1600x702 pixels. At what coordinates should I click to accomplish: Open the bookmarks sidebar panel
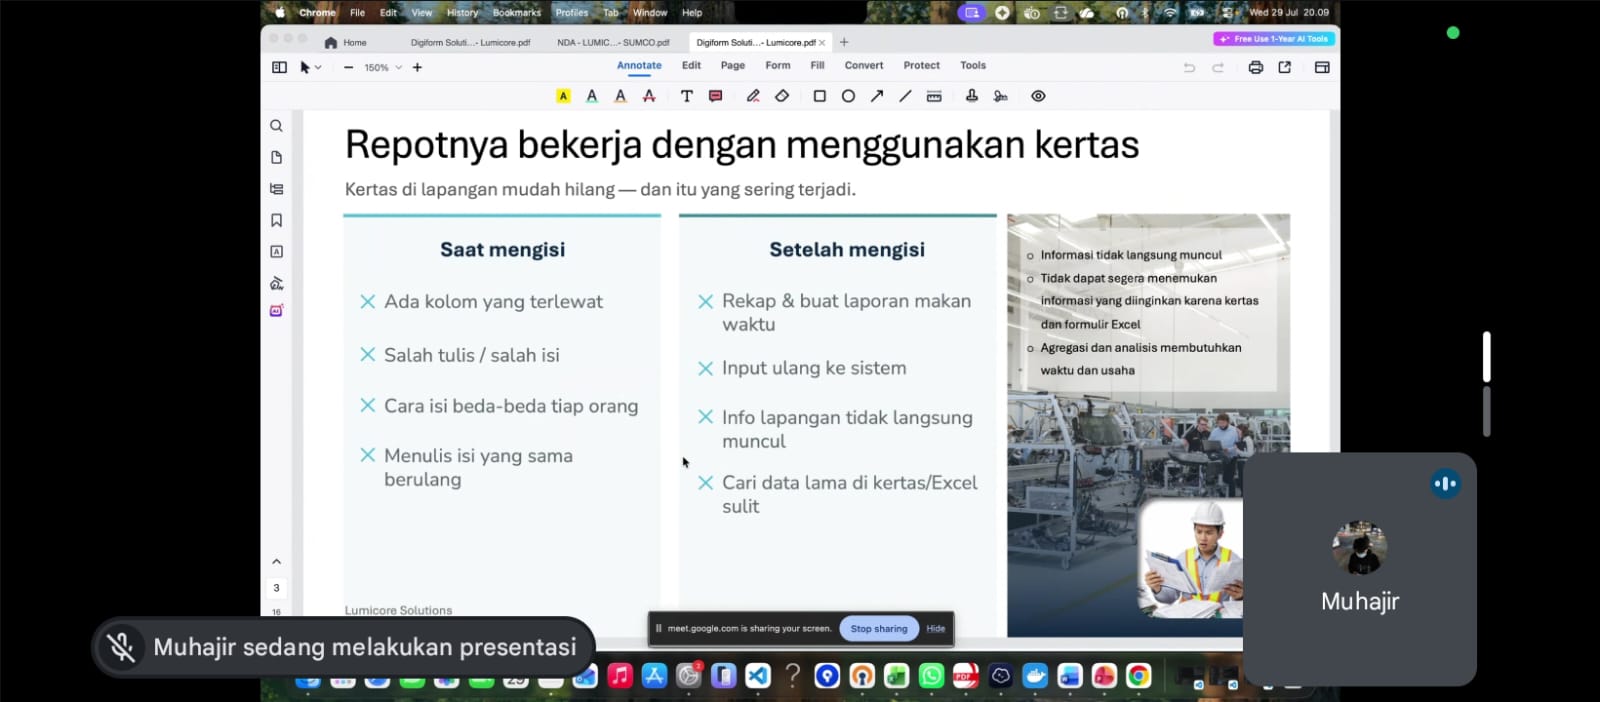(x=276, y=220)
